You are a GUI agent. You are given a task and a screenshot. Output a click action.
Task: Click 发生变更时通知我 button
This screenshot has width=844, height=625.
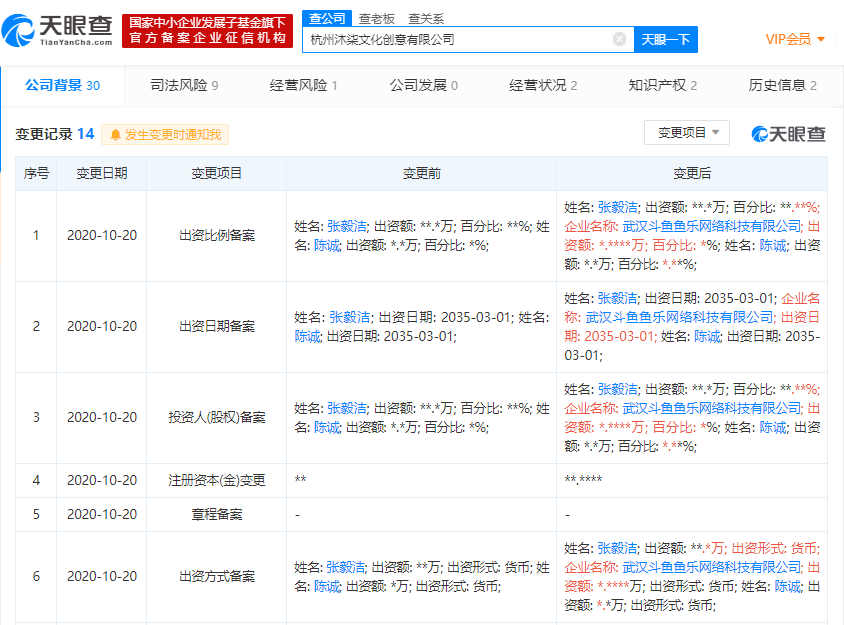pyautogui.click(x=165, y=135)
